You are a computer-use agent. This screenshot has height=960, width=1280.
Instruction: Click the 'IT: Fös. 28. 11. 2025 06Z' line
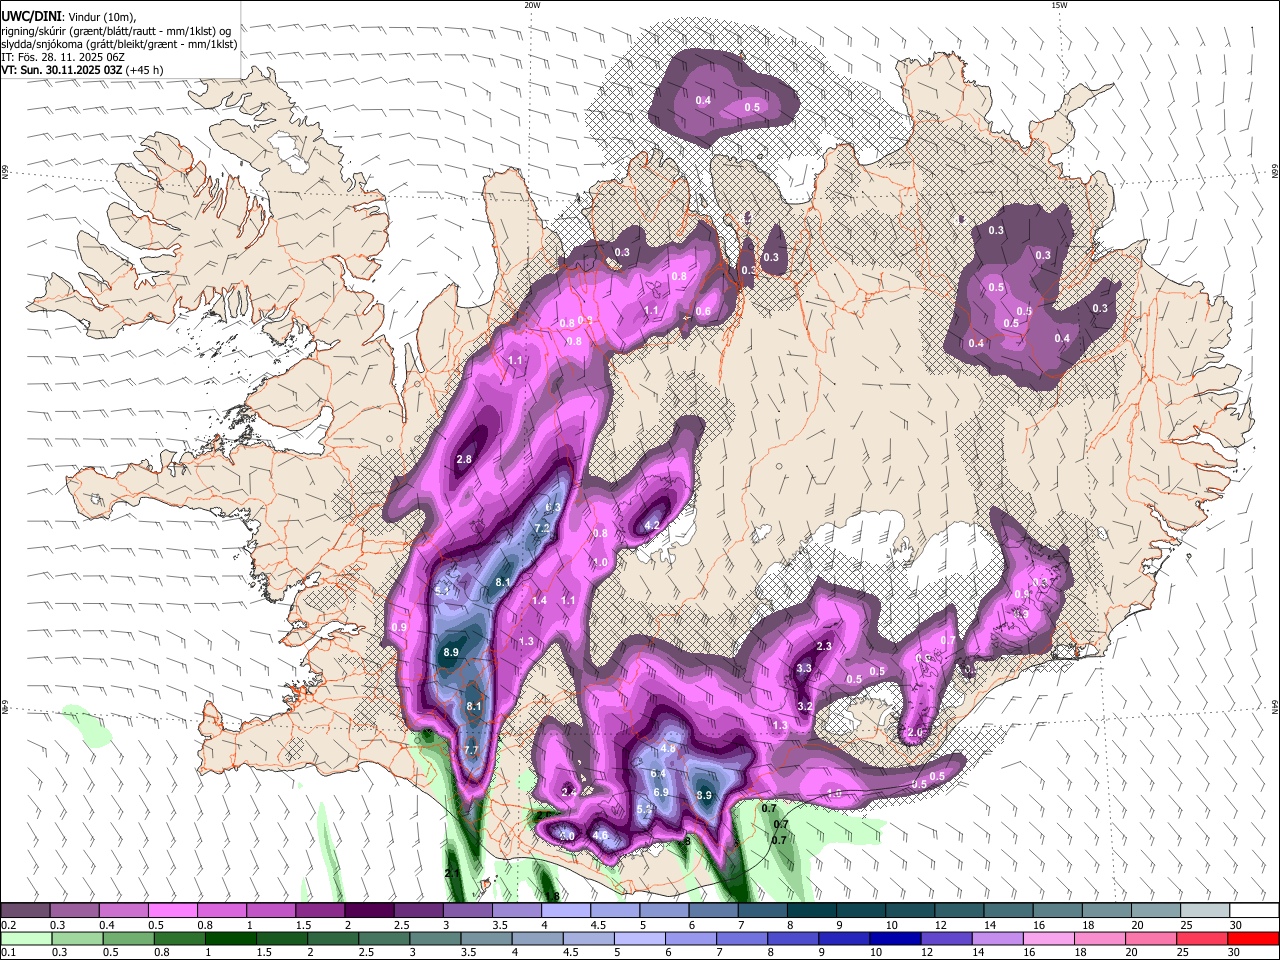[63, 57]
